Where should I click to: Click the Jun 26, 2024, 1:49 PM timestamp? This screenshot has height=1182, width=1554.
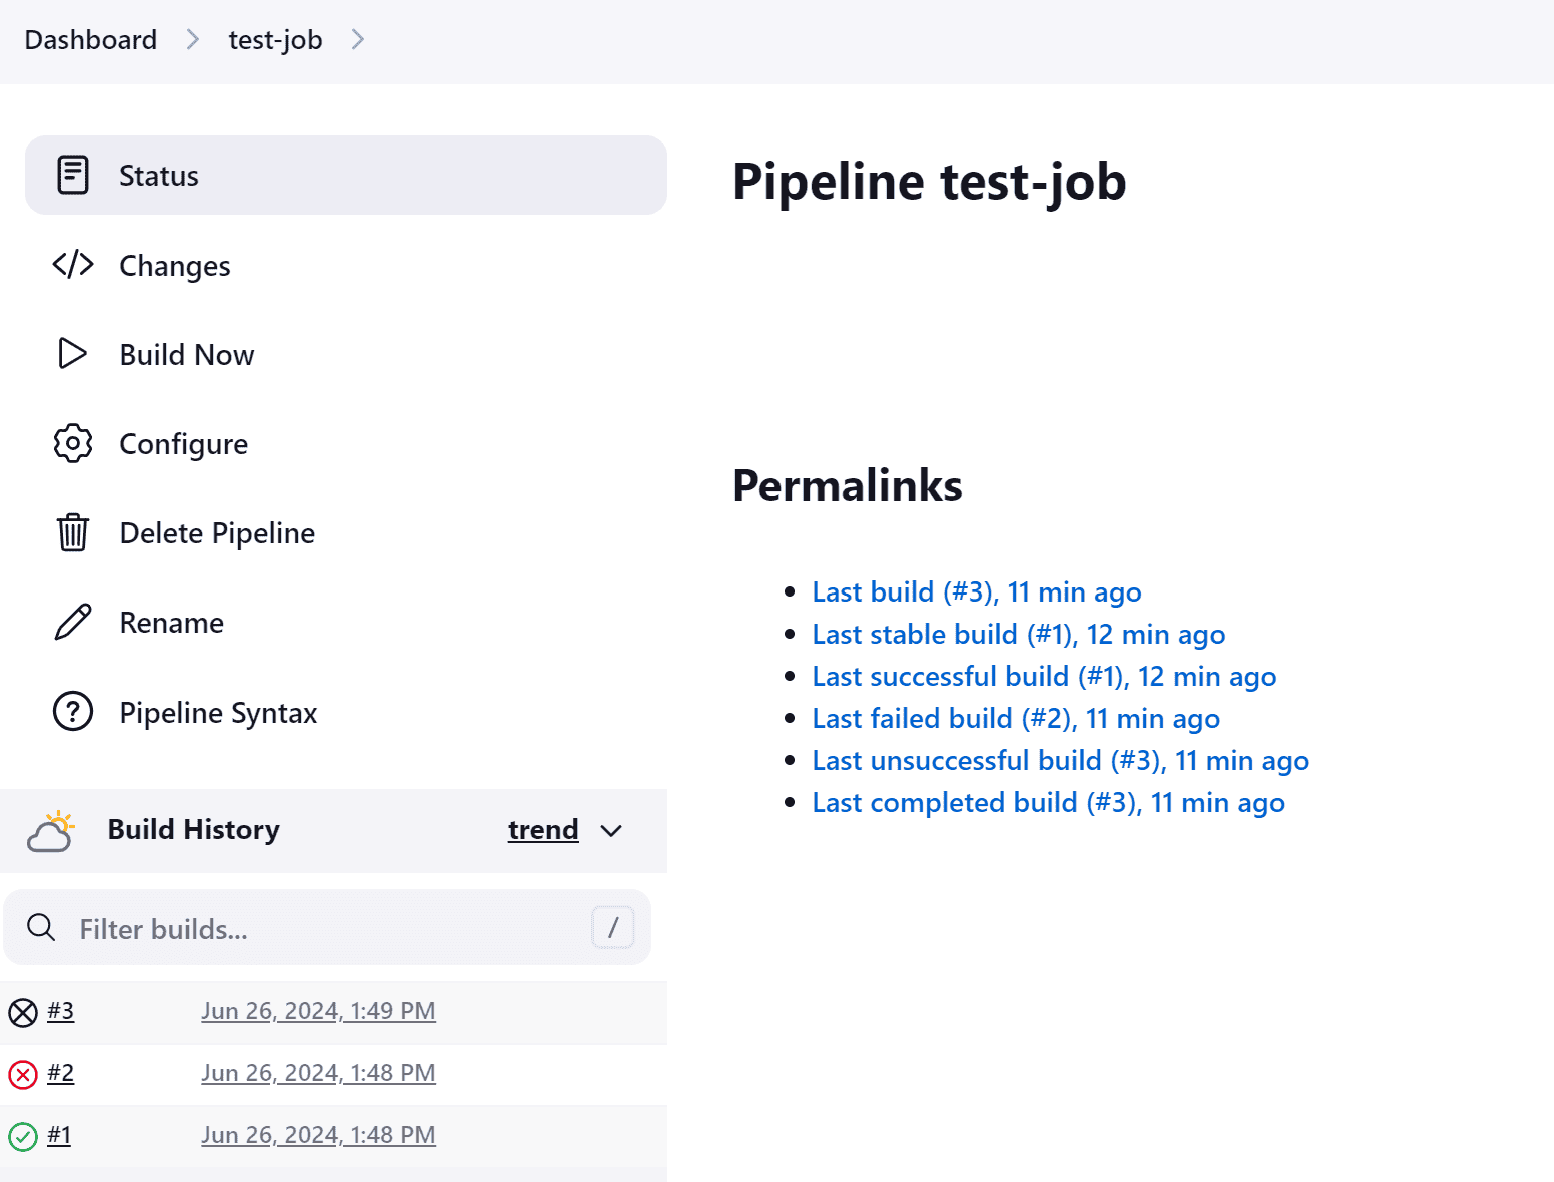coord(318,1011)
